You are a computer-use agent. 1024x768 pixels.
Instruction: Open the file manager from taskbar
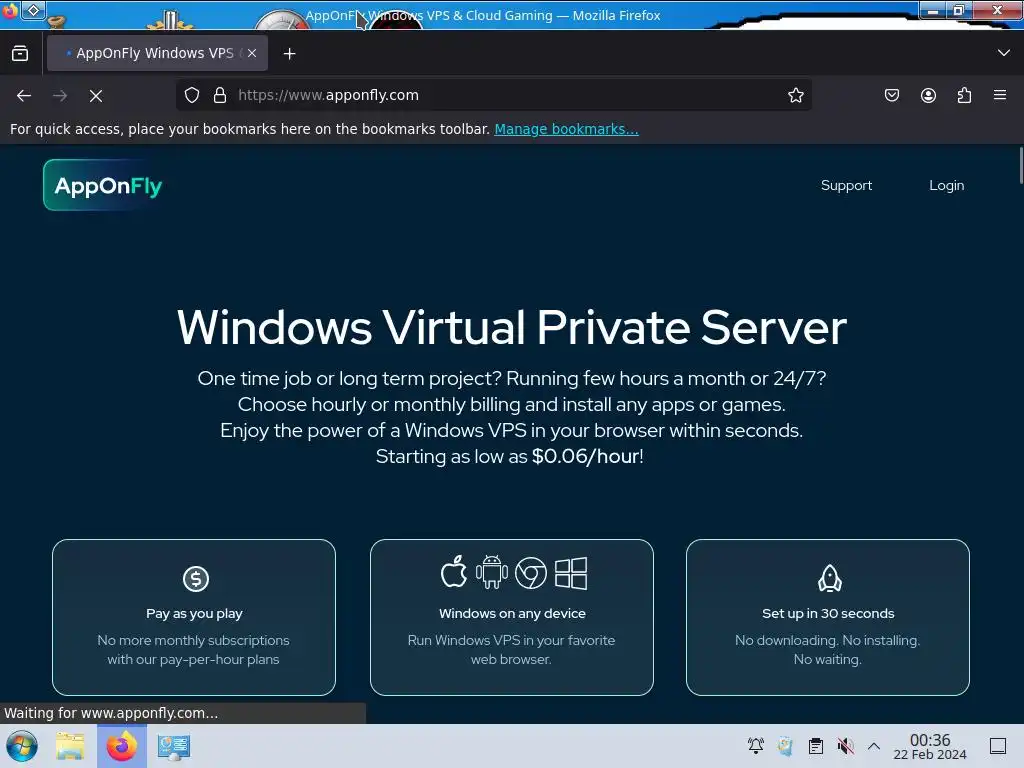[70, 746]
